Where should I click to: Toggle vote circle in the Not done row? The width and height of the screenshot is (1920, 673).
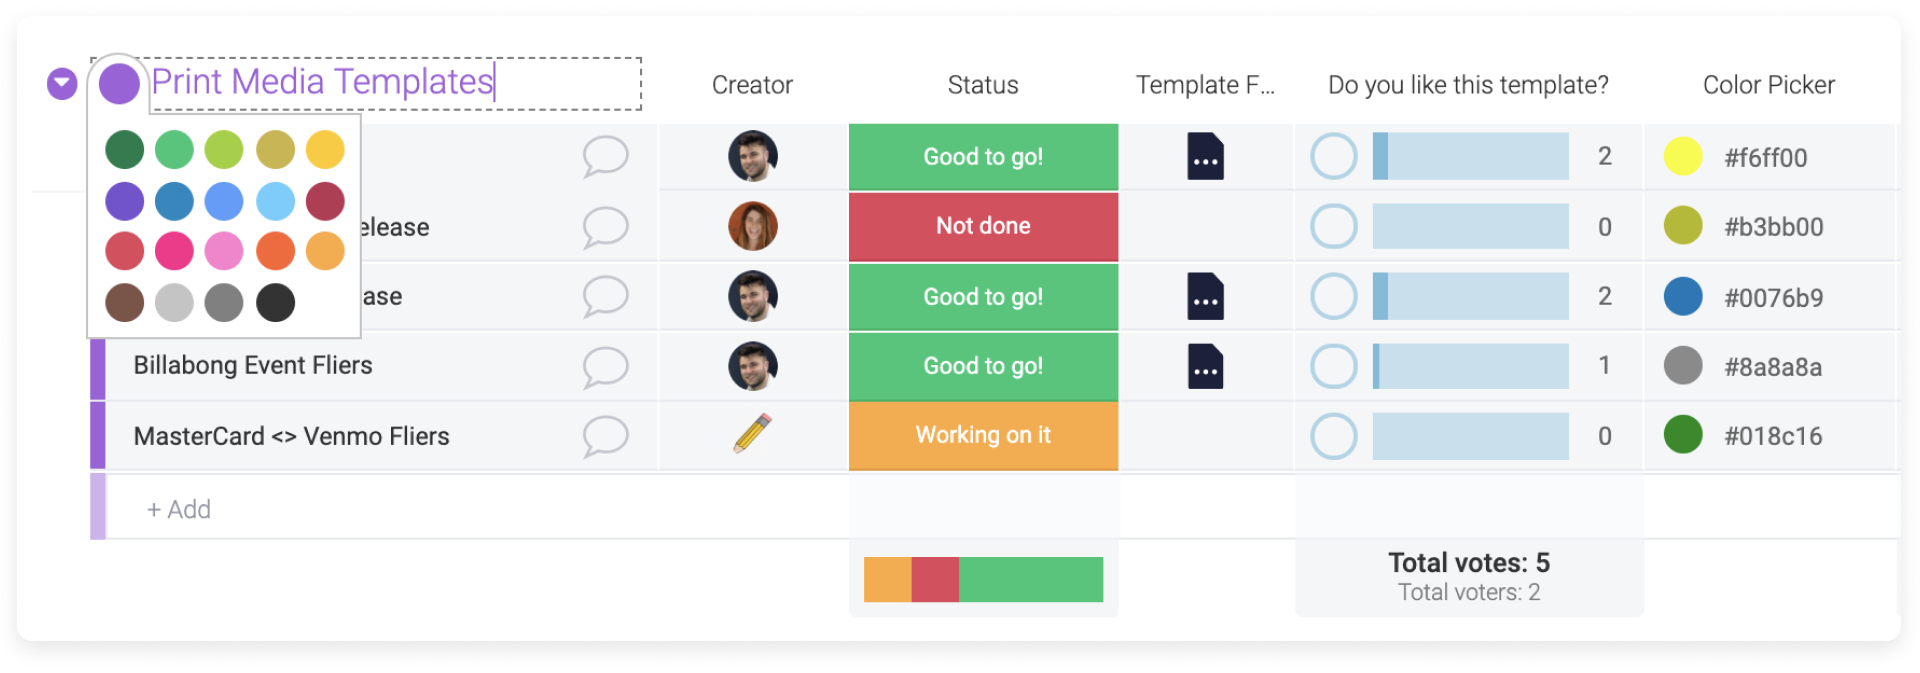tap(1333, 227)
